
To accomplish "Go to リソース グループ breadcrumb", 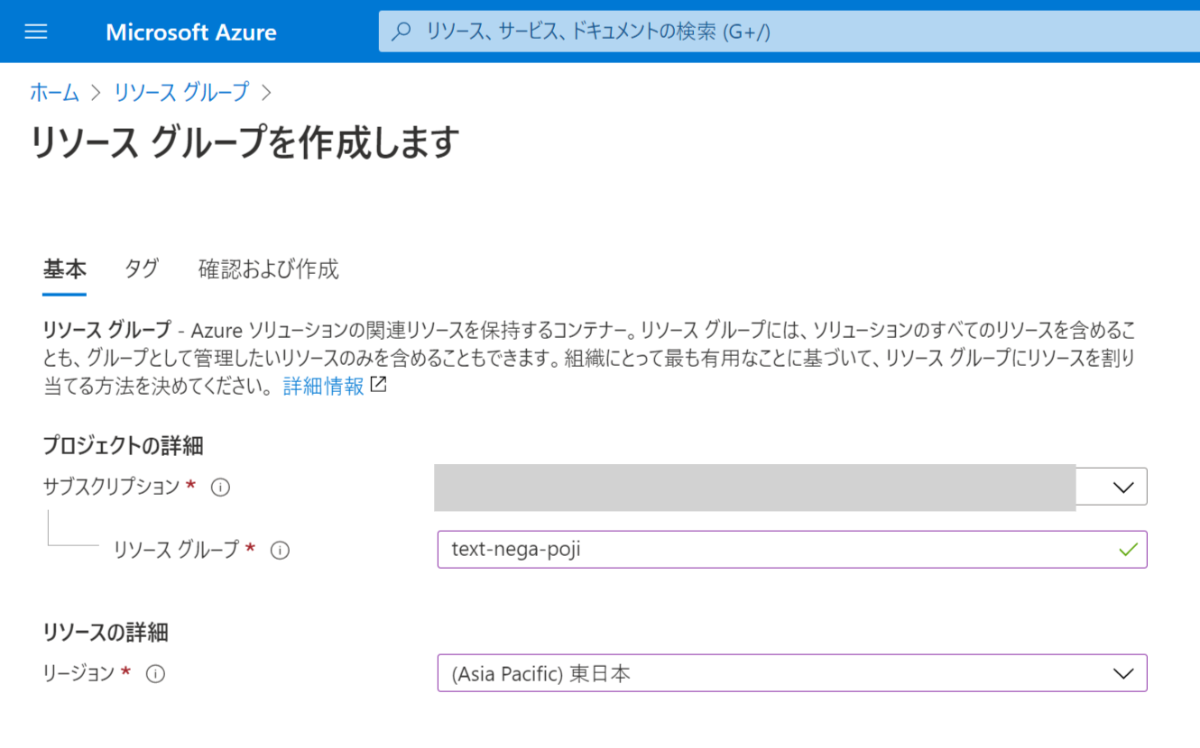I will [181, 92].
